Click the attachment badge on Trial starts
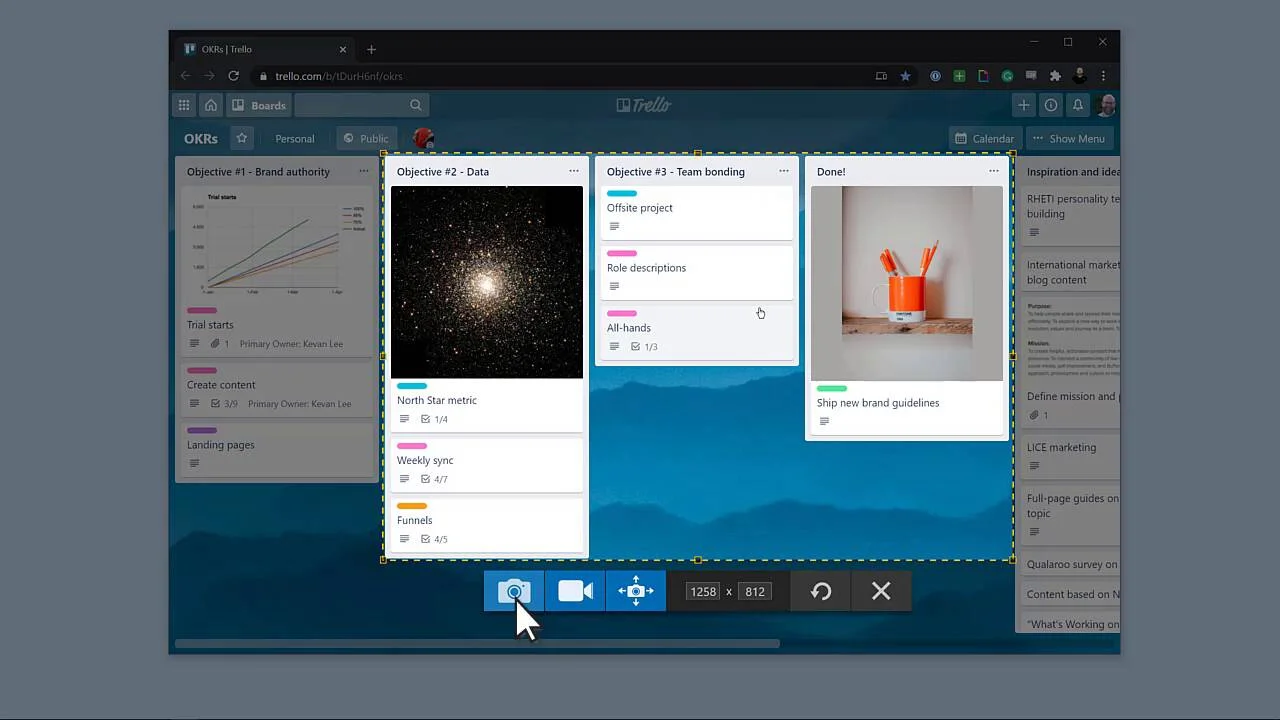The width and height of the screenshot is (1280, 720). coord(220,344)
